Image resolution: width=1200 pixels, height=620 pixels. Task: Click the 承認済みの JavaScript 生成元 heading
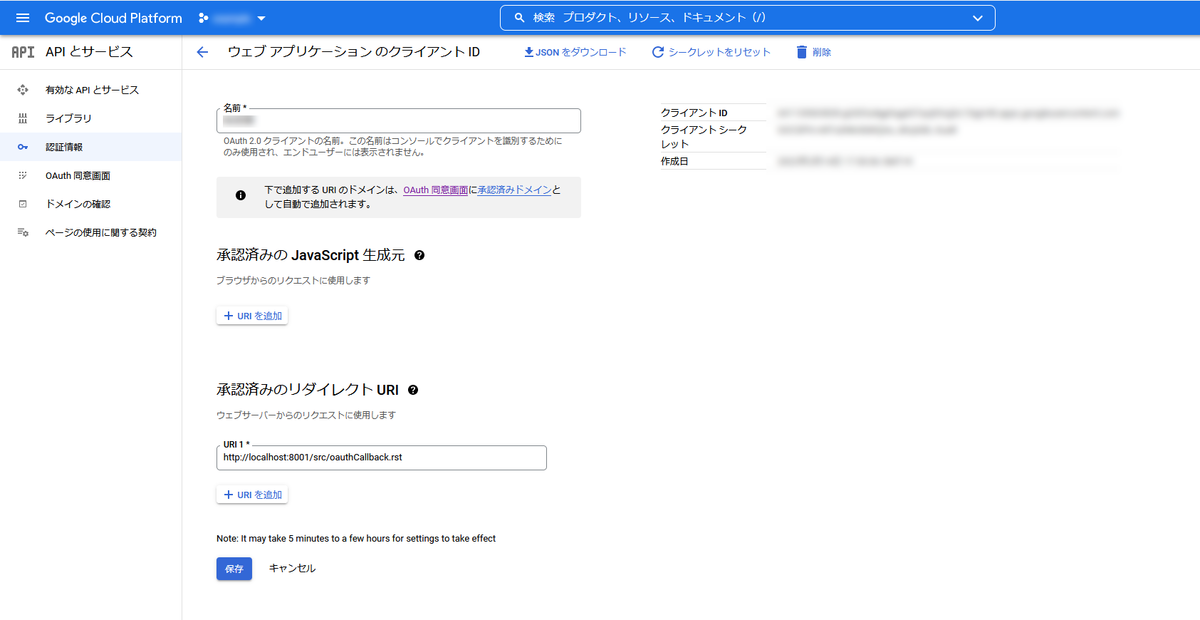[311, 256]
